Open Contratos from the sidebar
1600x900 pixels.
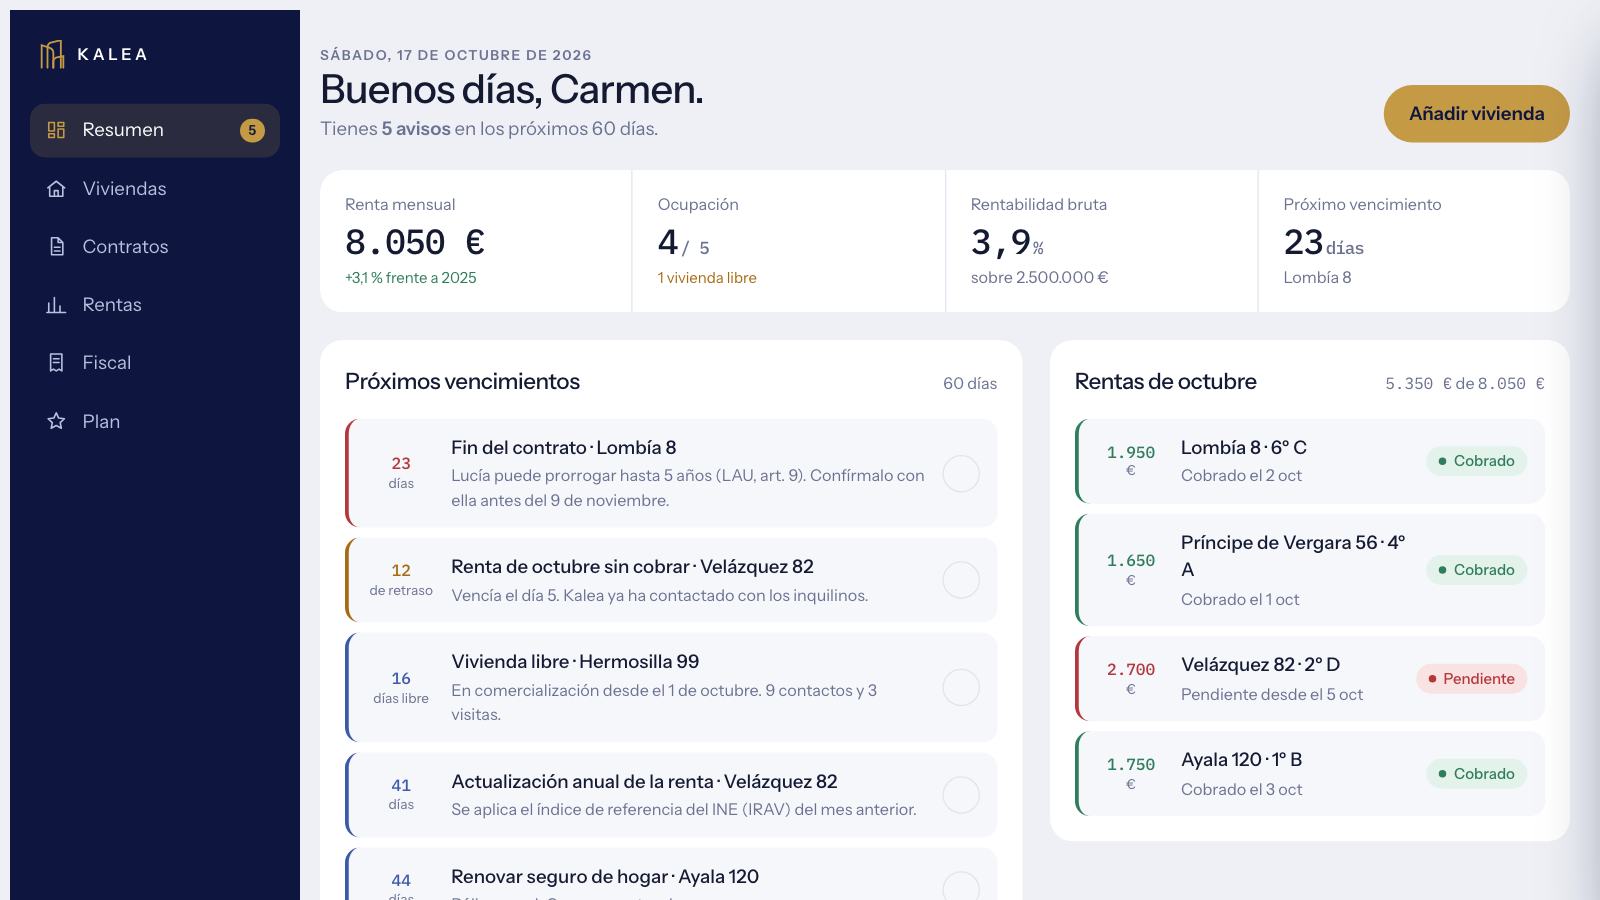(x=155, y=247)
